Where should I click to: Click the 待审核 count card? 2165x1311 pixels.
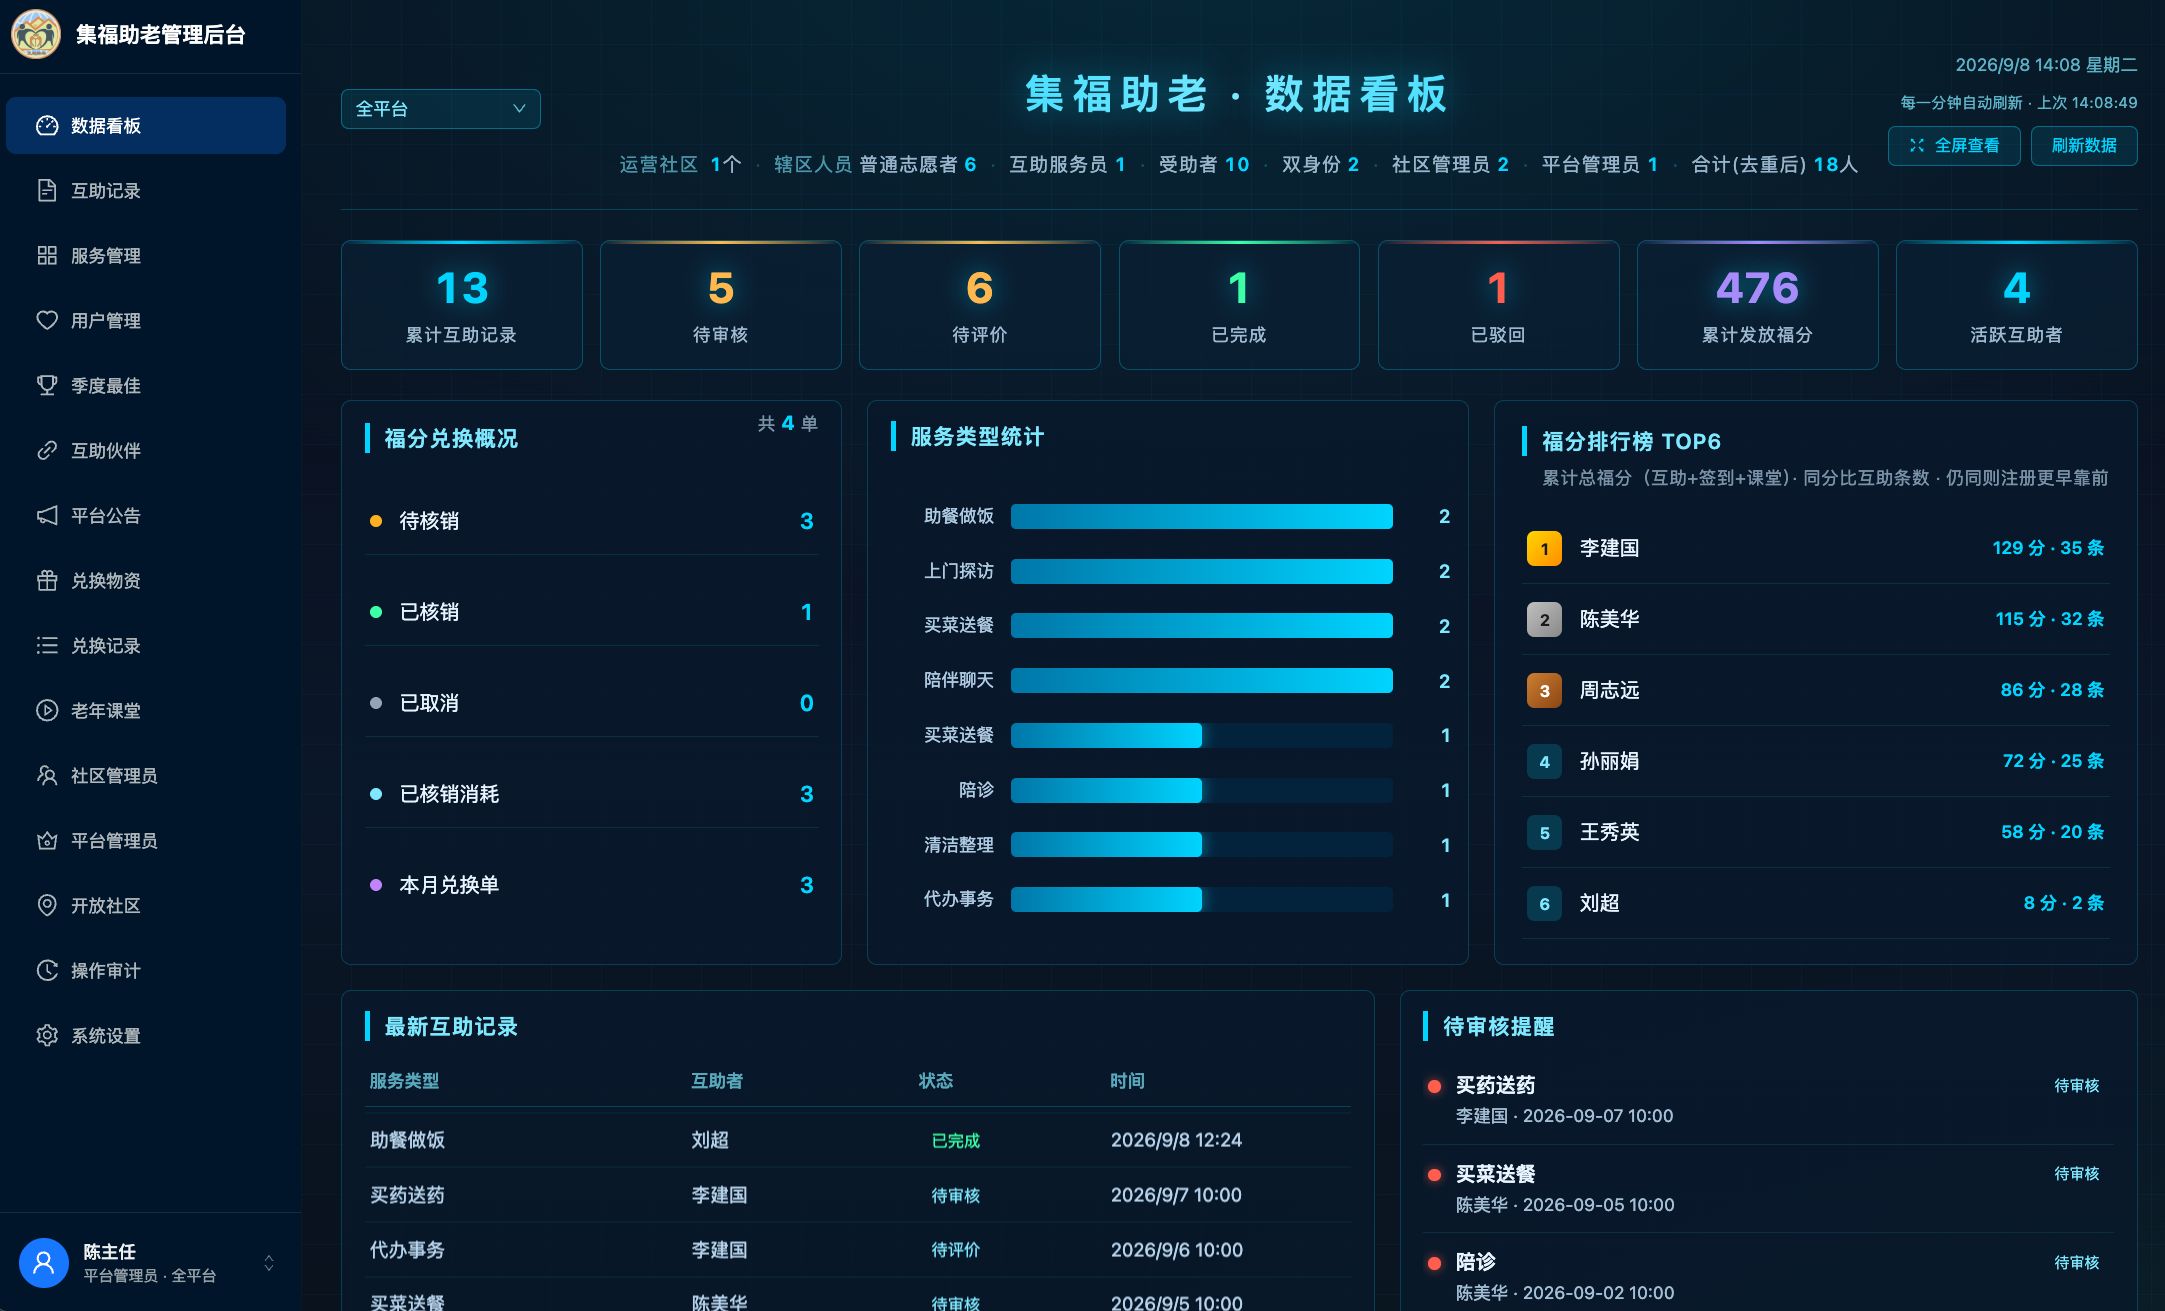(x=721, y=305)
